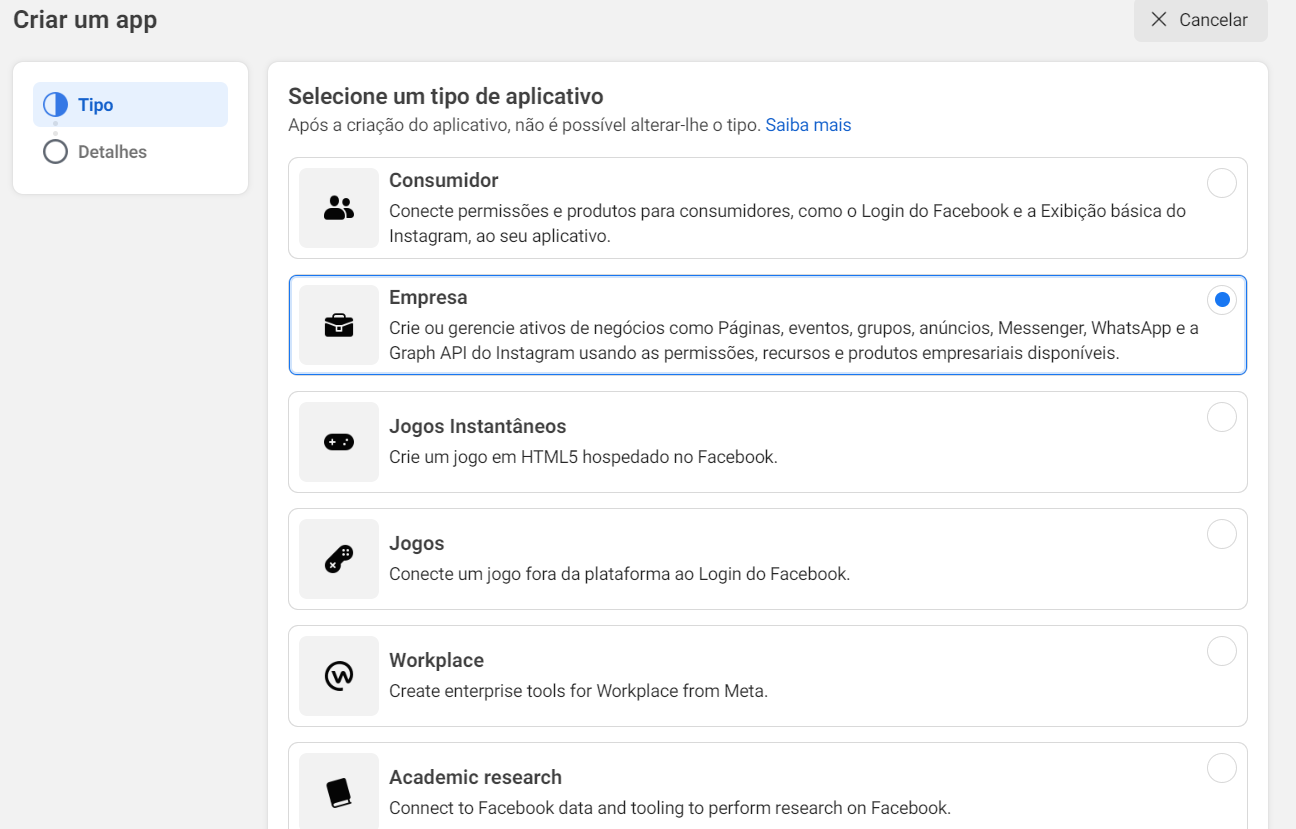Open the Detalhes step in sidebar
Screen dimensions: 1296x829
[x=130, y=152]
